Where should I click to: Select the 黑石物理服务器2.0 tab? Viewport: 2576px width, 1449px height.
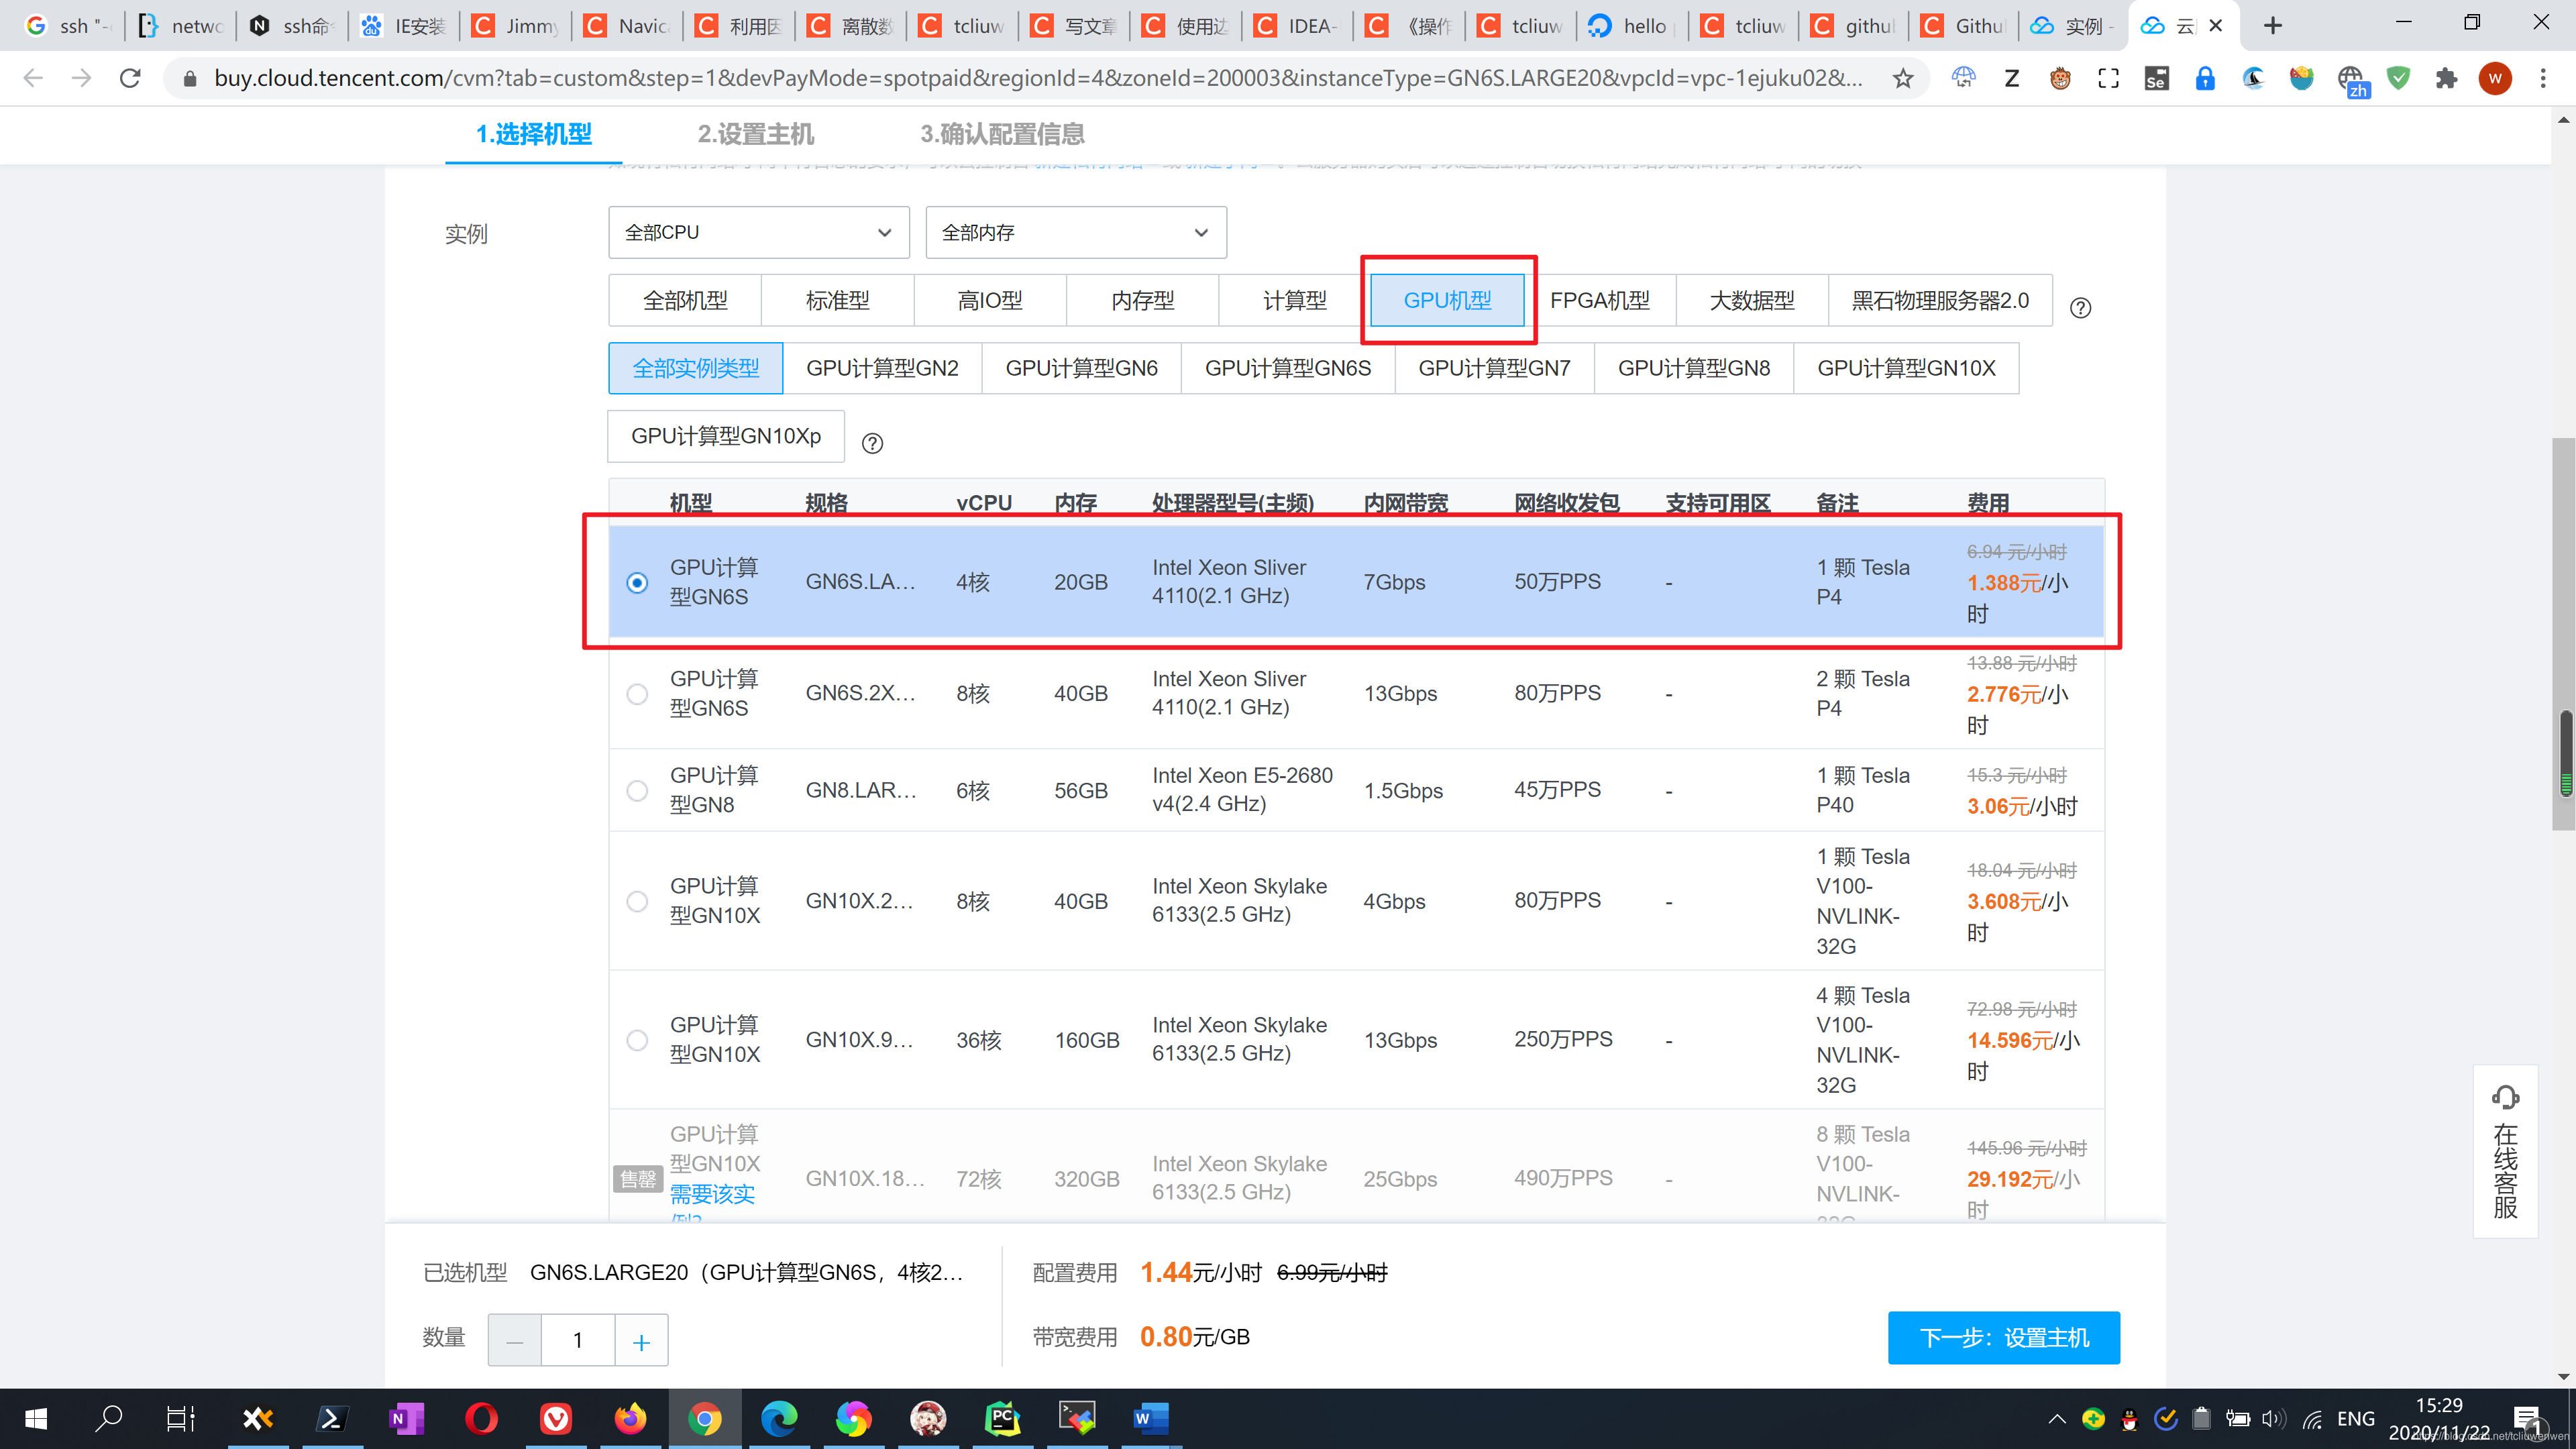point(1940,300)
